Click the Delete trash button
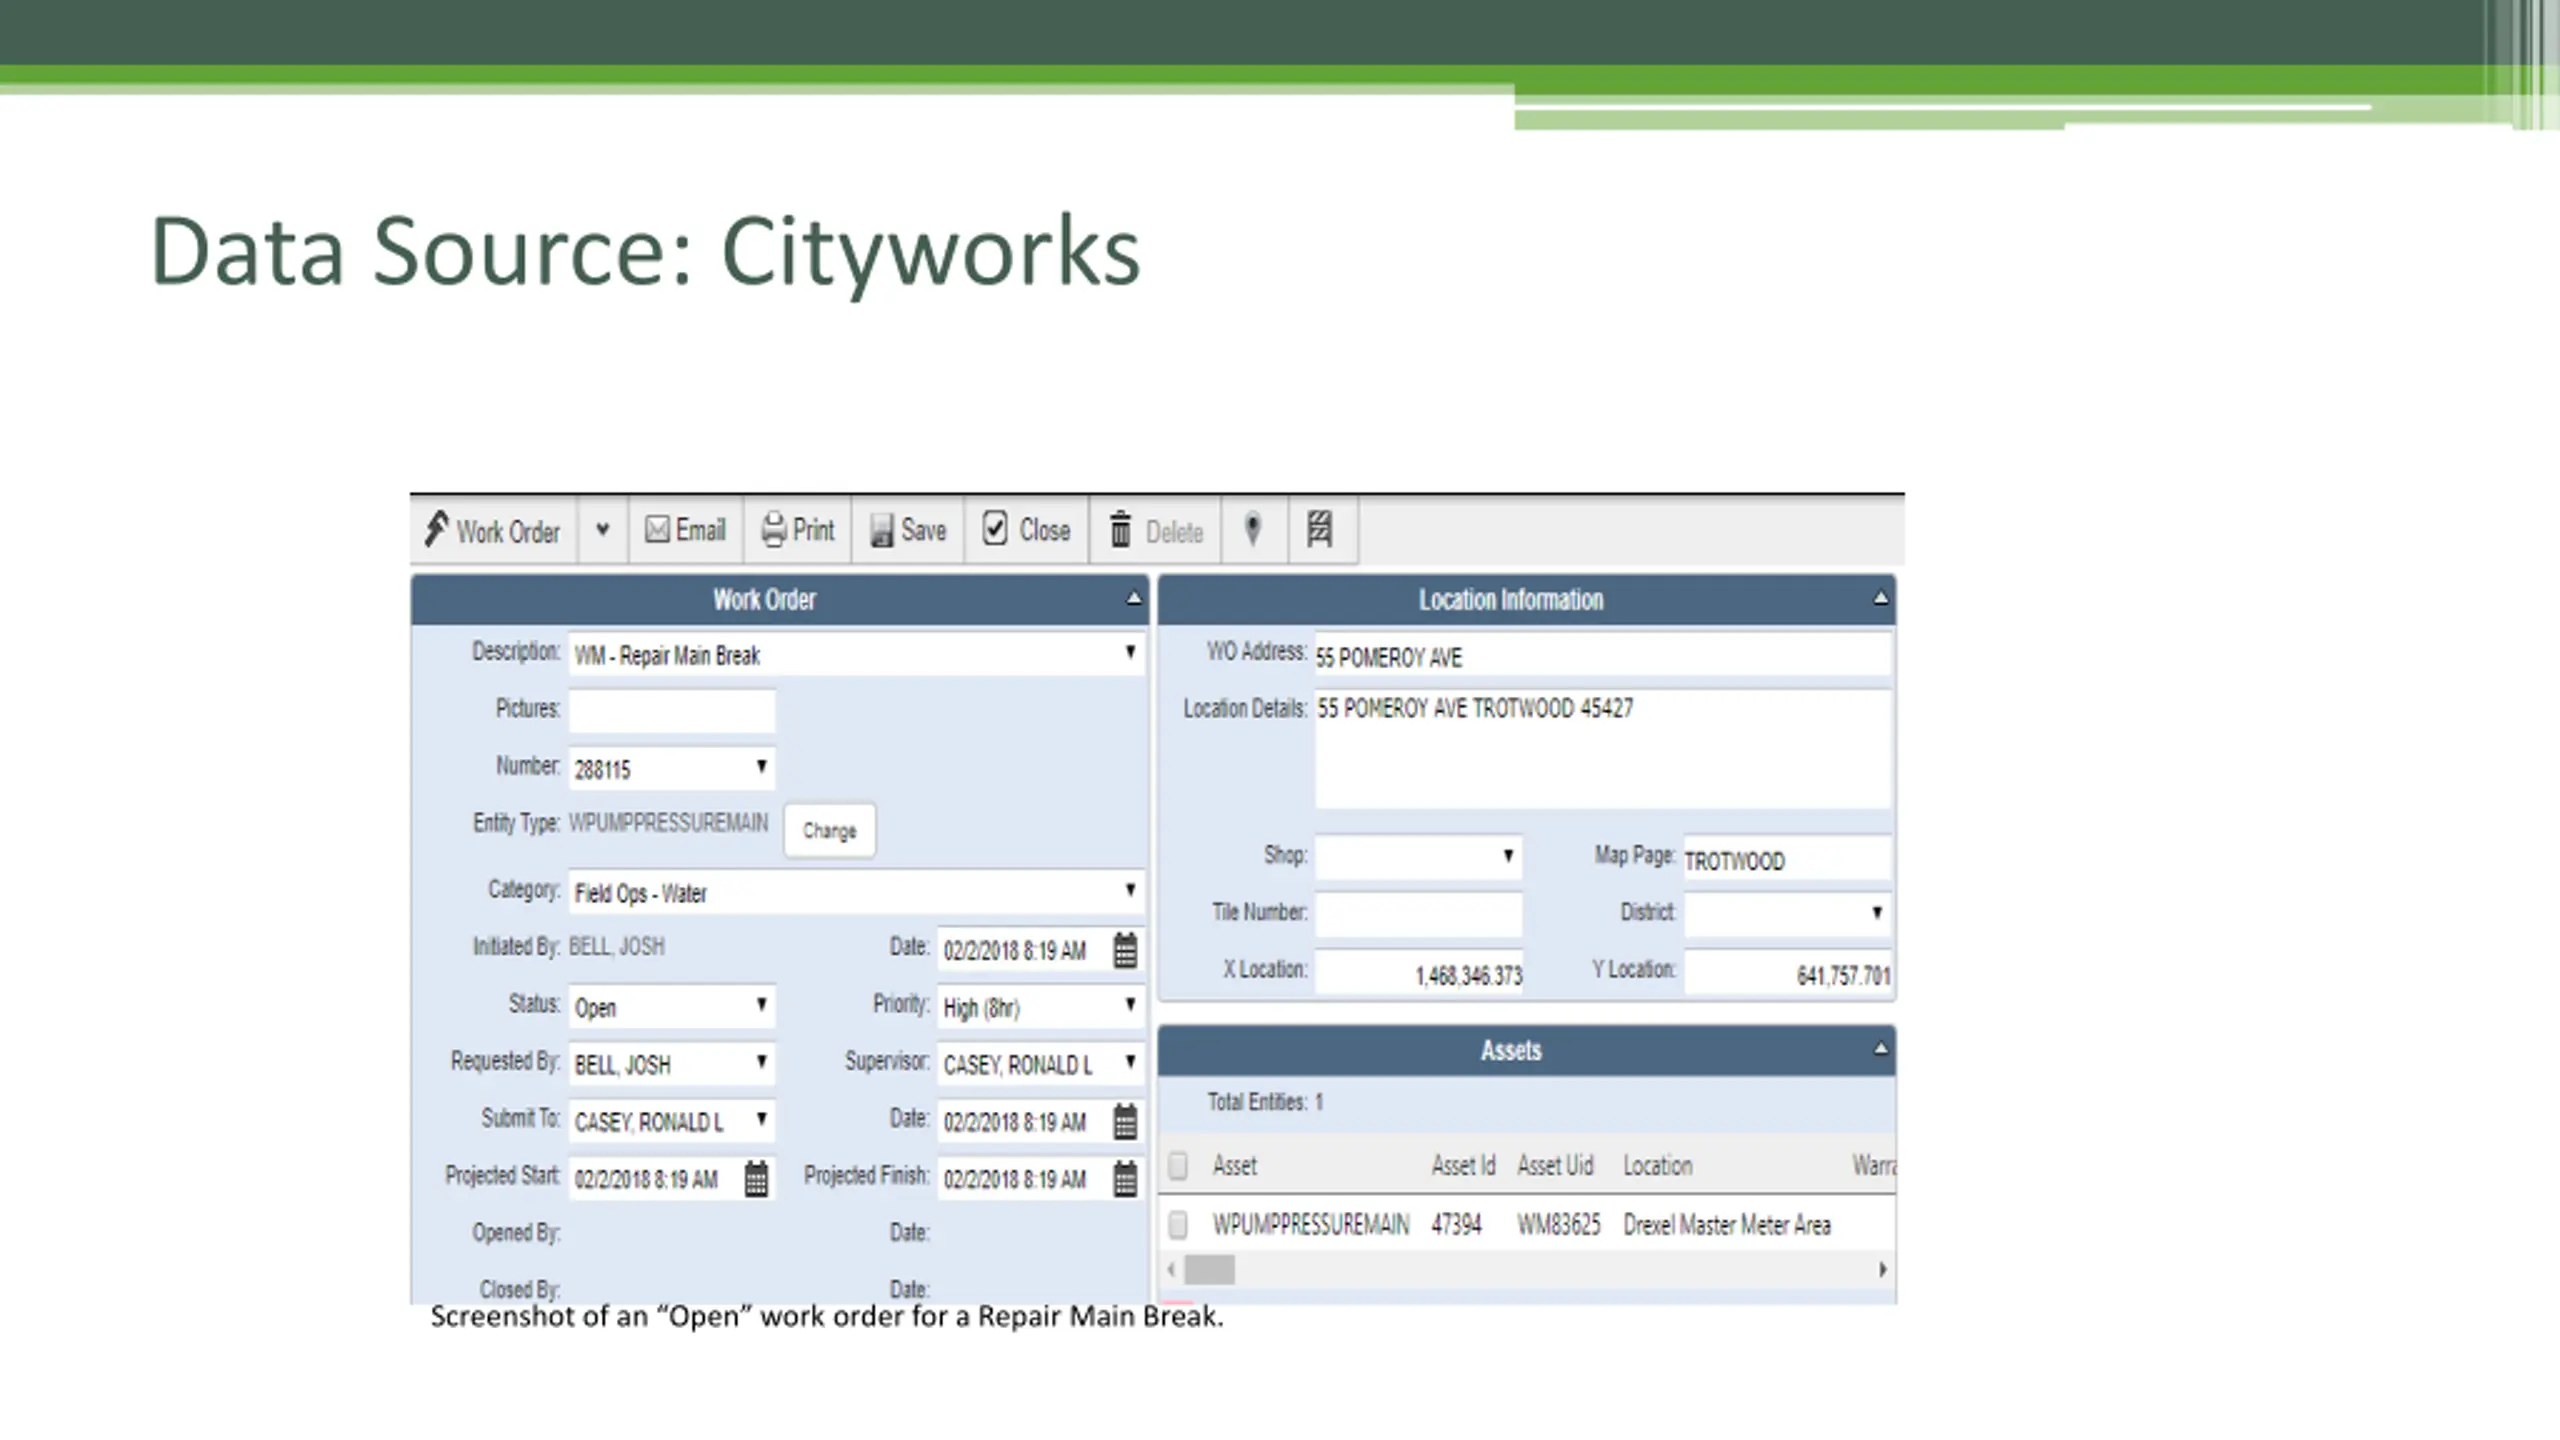Viewport: 2560px width, 1440px height. (x=1156, y=530)
